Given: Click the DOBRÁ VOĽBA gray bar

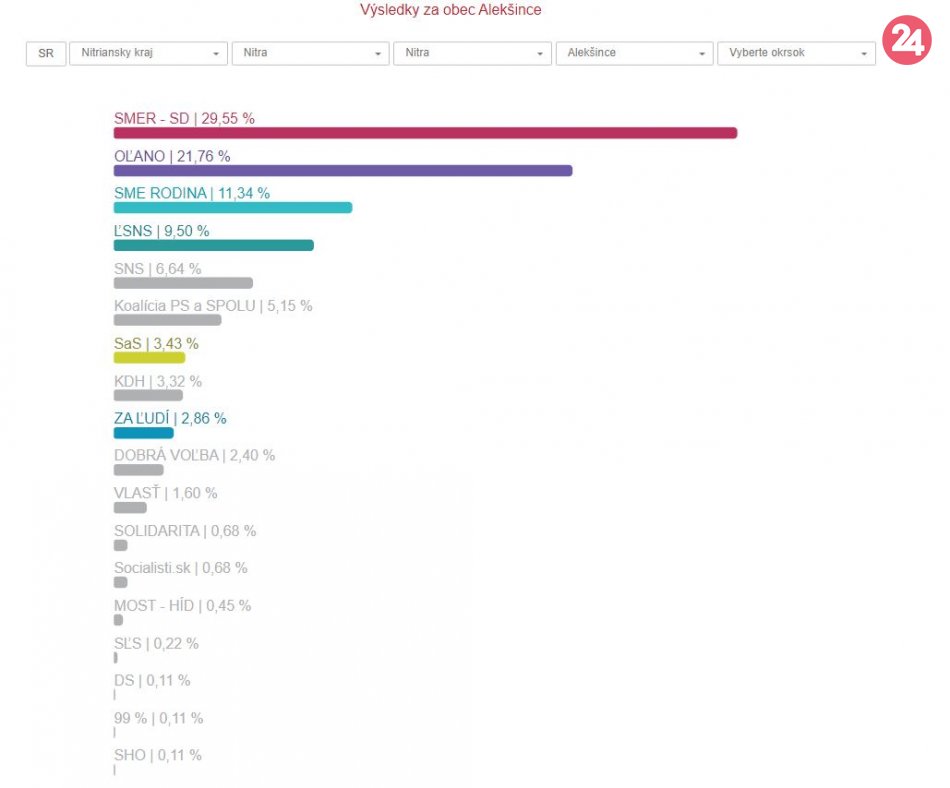Looking at the screenshot, I should pos(139,470).
